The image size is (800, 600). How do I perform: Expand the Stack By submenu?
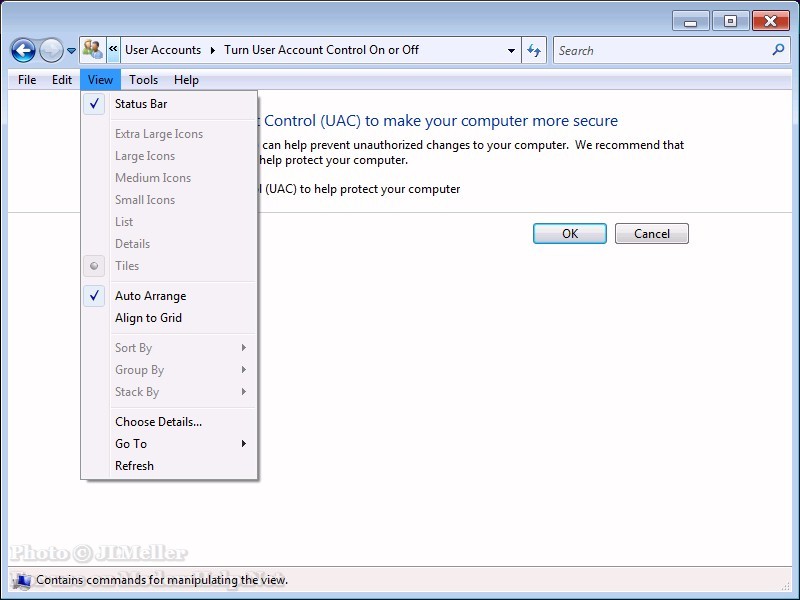click(x=169, y=392)
